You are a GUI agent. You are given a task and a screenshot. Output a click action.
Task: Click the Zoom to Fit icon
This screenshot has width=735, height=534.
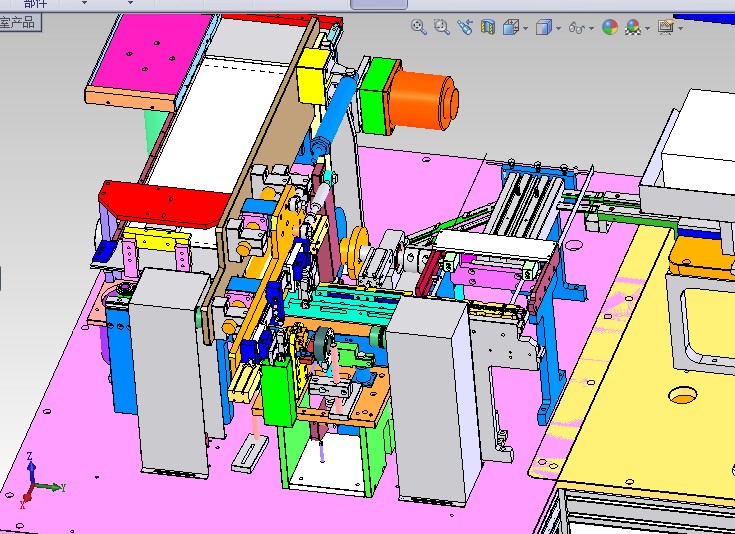pos(419,27)
